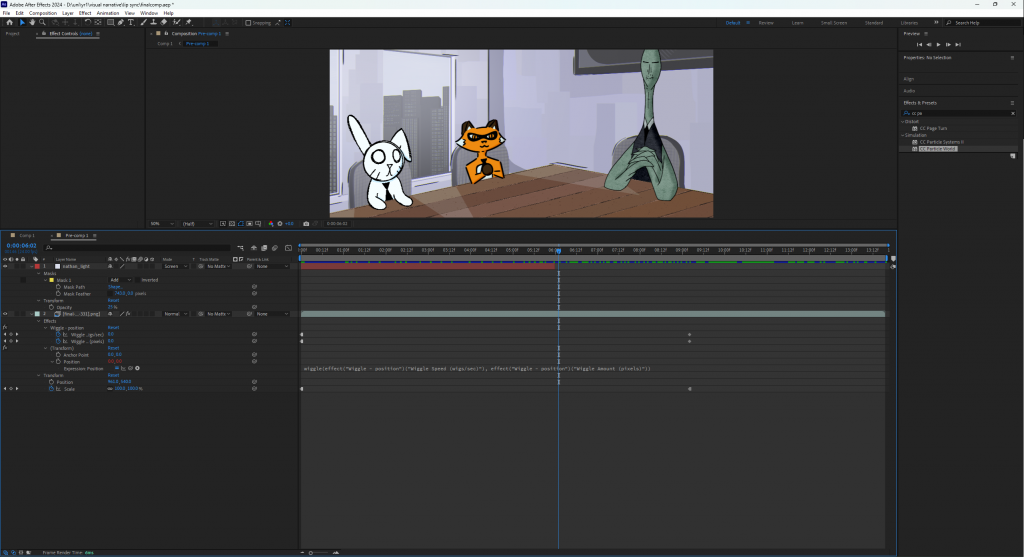Open the Animation menu
Viewport: 1024px width, 557px height.
[x=108, y=13]
